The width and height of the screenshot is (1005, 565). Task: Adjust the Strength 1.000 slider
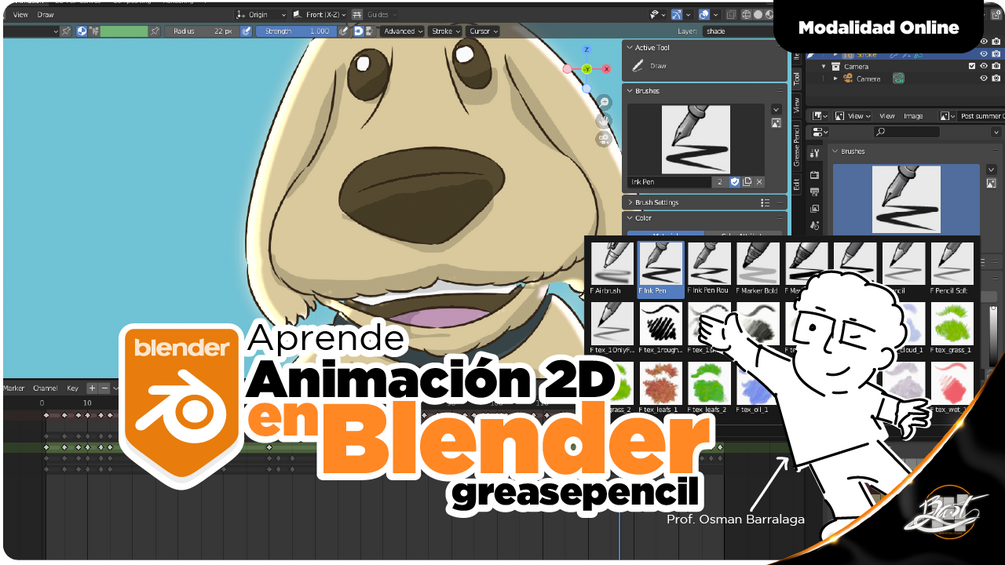[296, 31]
